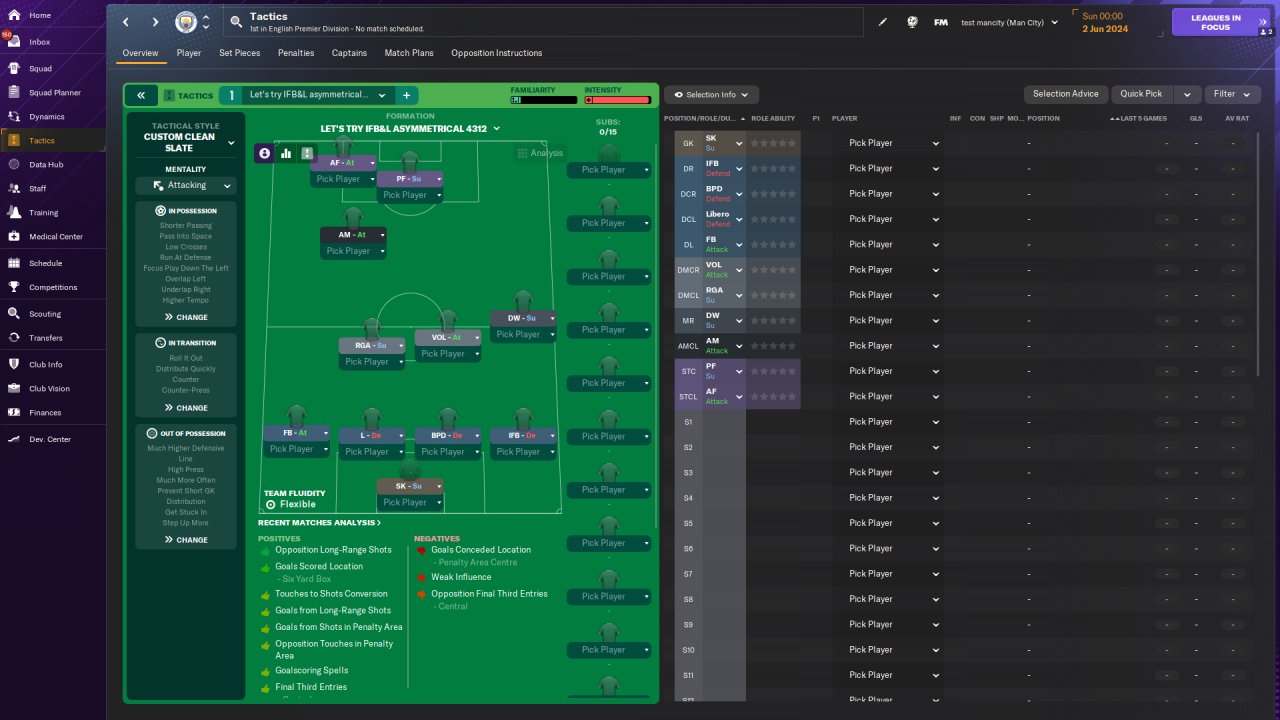Click the Selection Advice button
The width and height of the screenshot is (1280, 720).
pyautogui.click(x=1066, y=94)
